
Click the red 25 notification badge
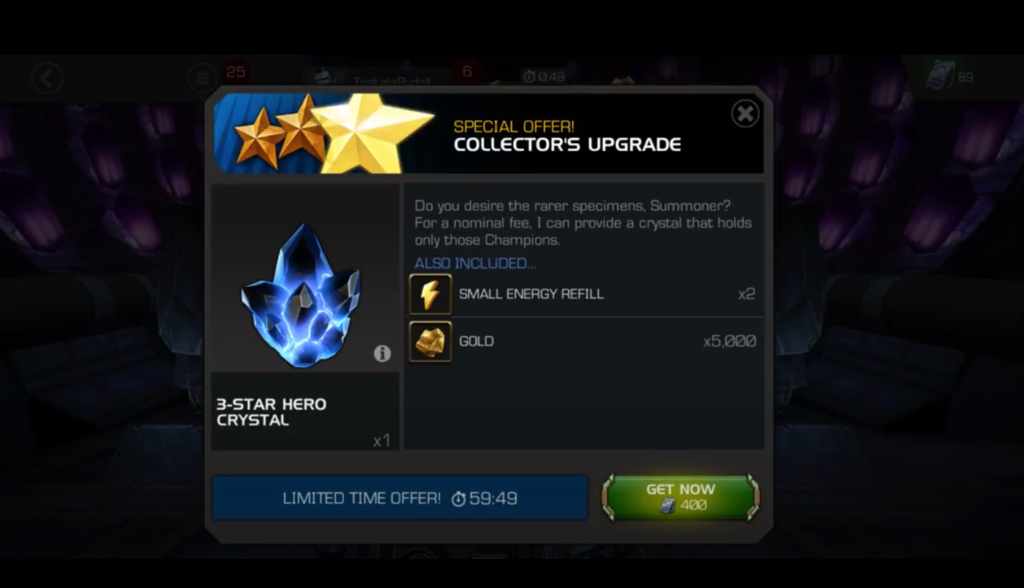pos(236,72)
